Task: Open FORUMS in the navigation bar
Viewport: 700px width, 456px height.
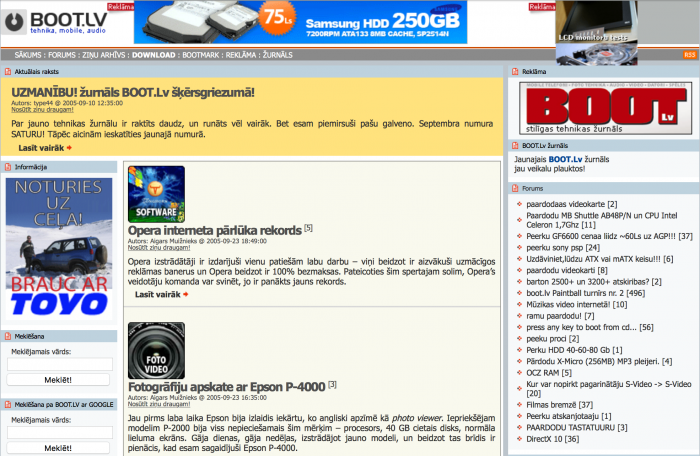Action: (x=62, y=55)
